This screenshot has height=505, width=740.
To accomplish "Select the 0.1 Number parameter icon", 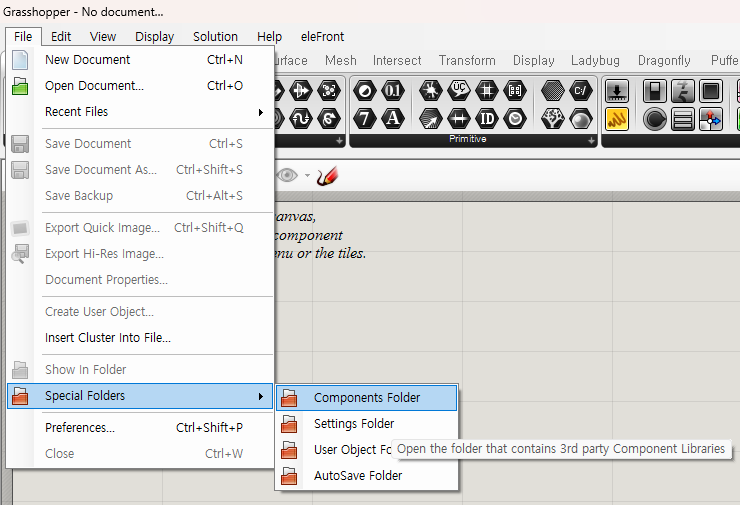I will coord(393,91).
